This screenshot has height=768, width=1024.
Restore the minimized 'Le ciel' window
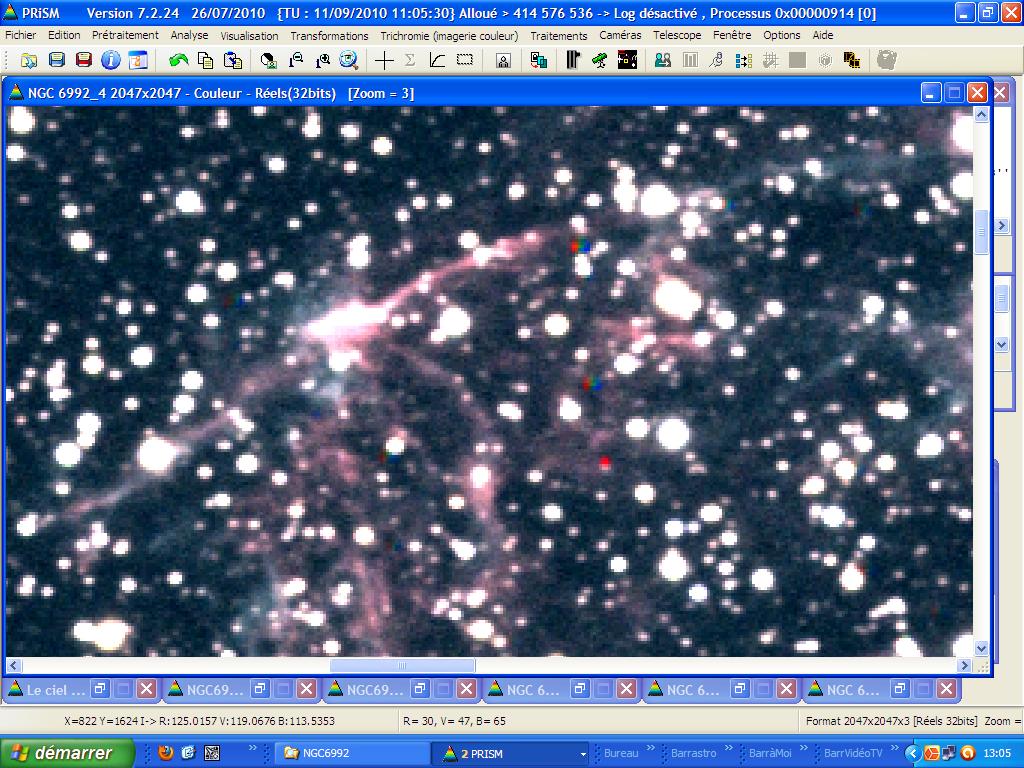100,689
